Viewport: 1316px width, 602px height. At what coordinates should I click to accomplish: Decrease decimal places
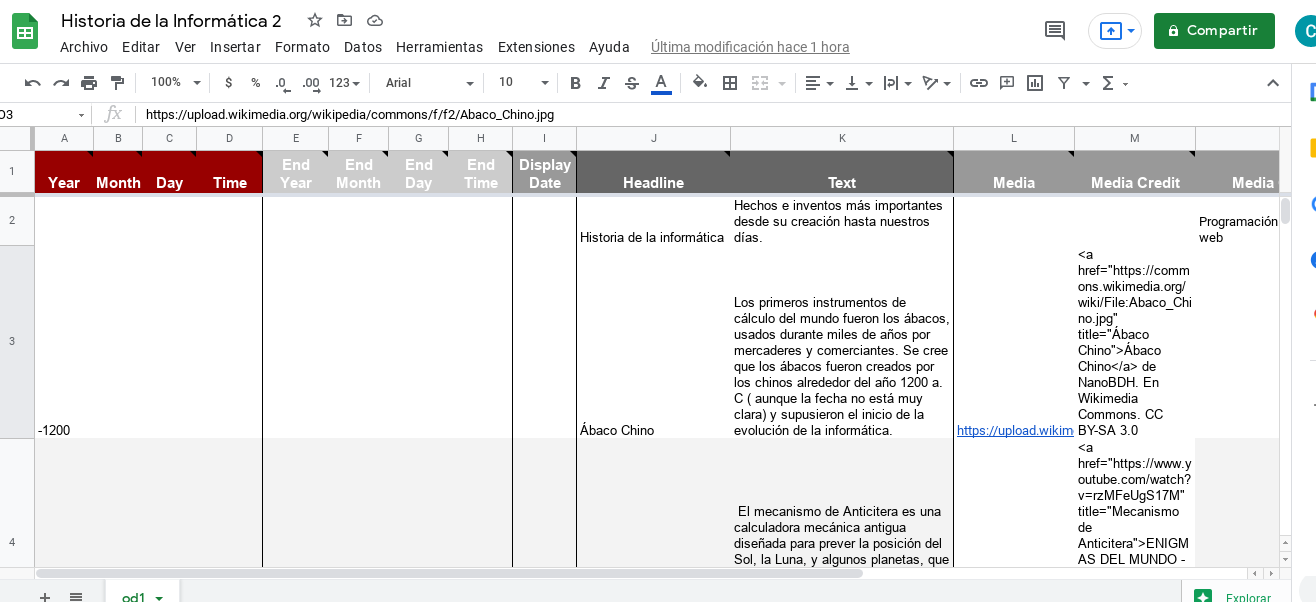coord(282,83)
